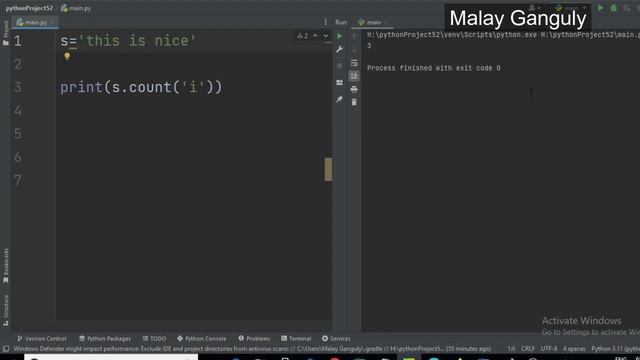Rerun main with the green Run tool window arrow
The image size is (640, 360).
click(x=339, y=36)
